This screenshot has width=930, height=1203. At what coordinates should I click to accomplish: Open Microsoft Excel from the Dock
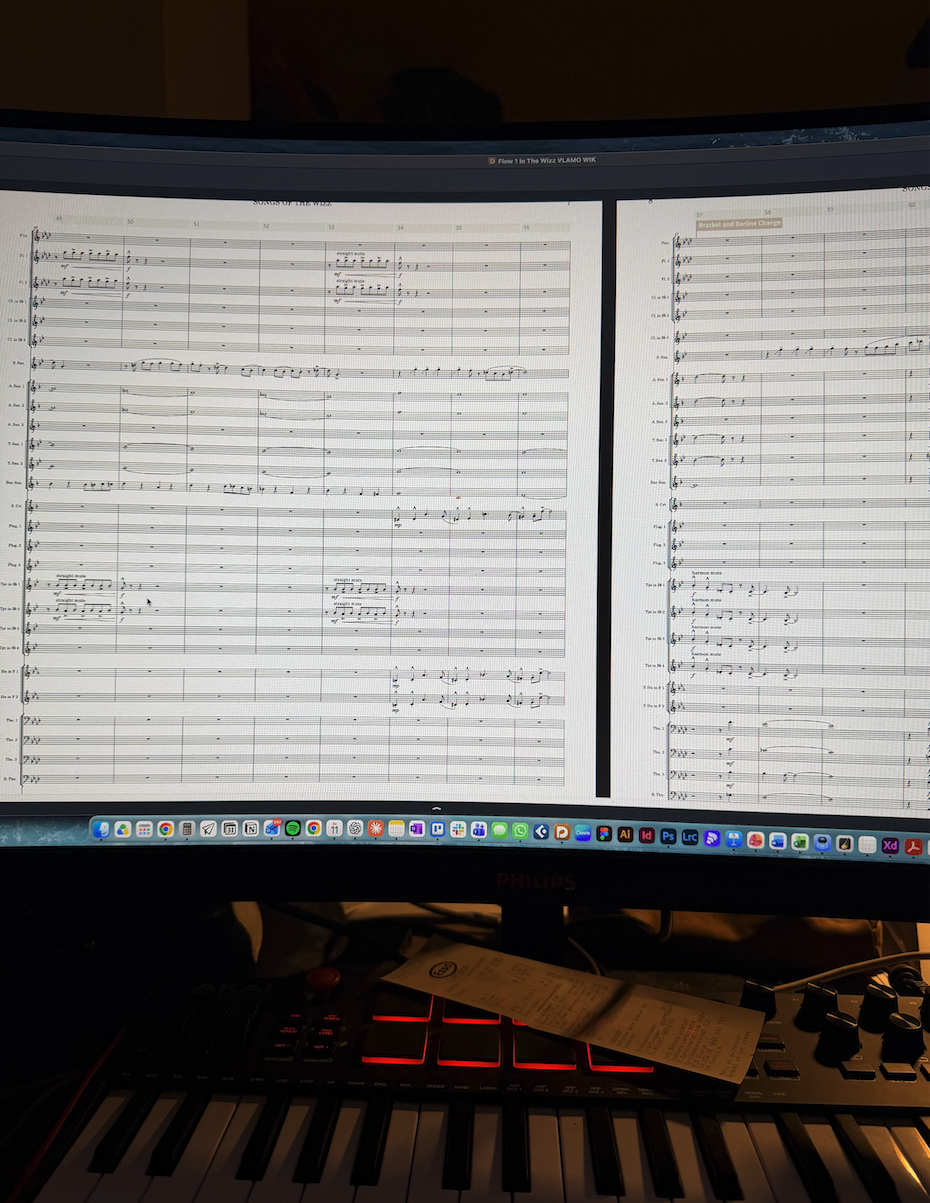tap(800, 841)
